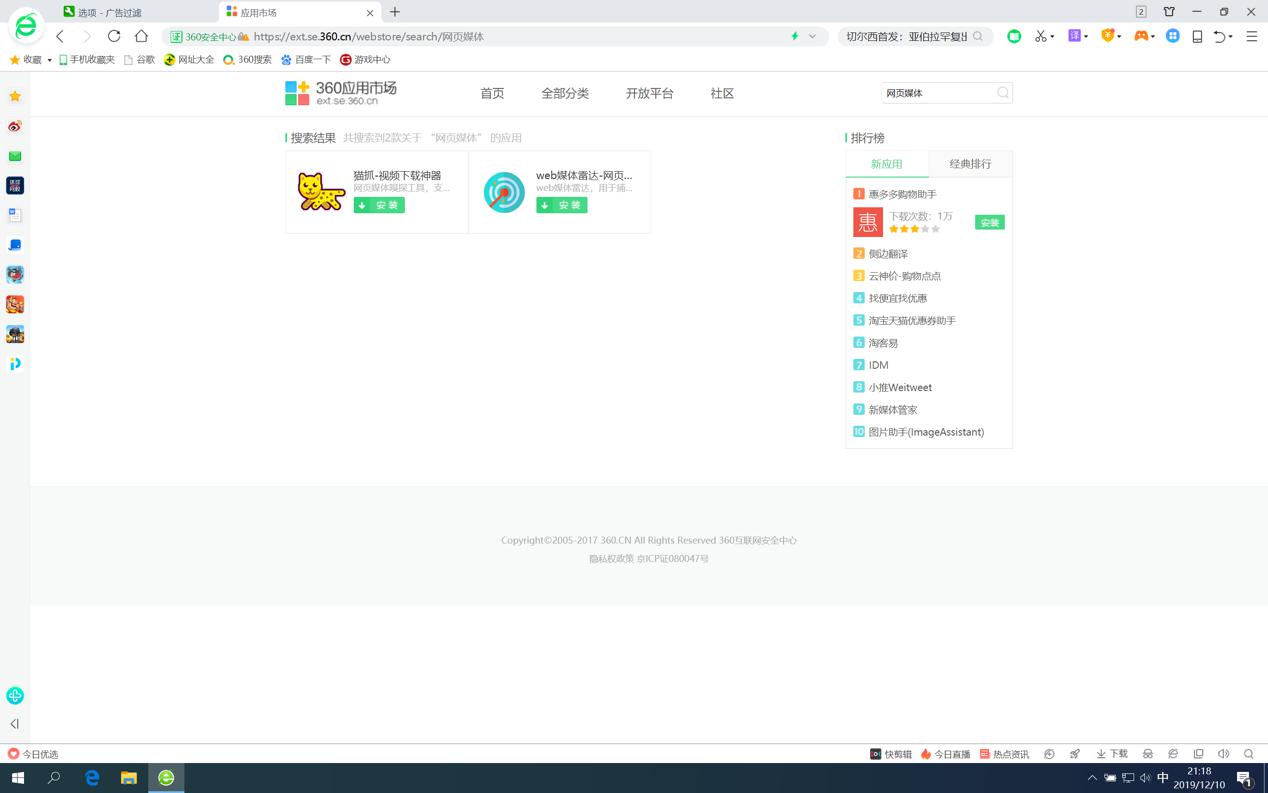This screenshot has height=793, width=1268.
Task: Switch to the 选项 - 广告过滤 tab
Action: (x=137, y=12)
